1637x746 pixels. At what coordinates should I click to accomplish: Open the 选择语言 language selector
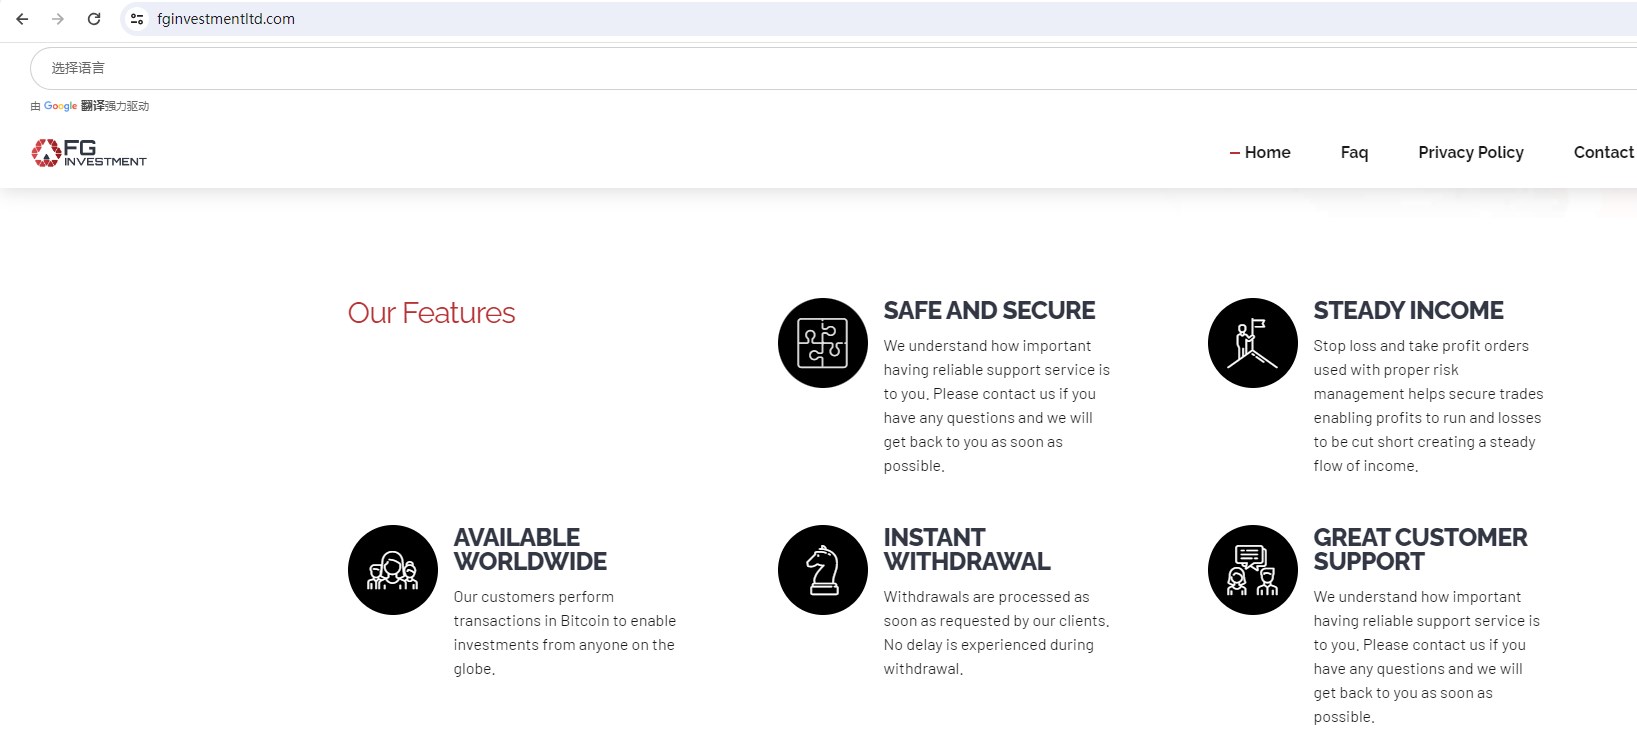click(x=833, y=68)
